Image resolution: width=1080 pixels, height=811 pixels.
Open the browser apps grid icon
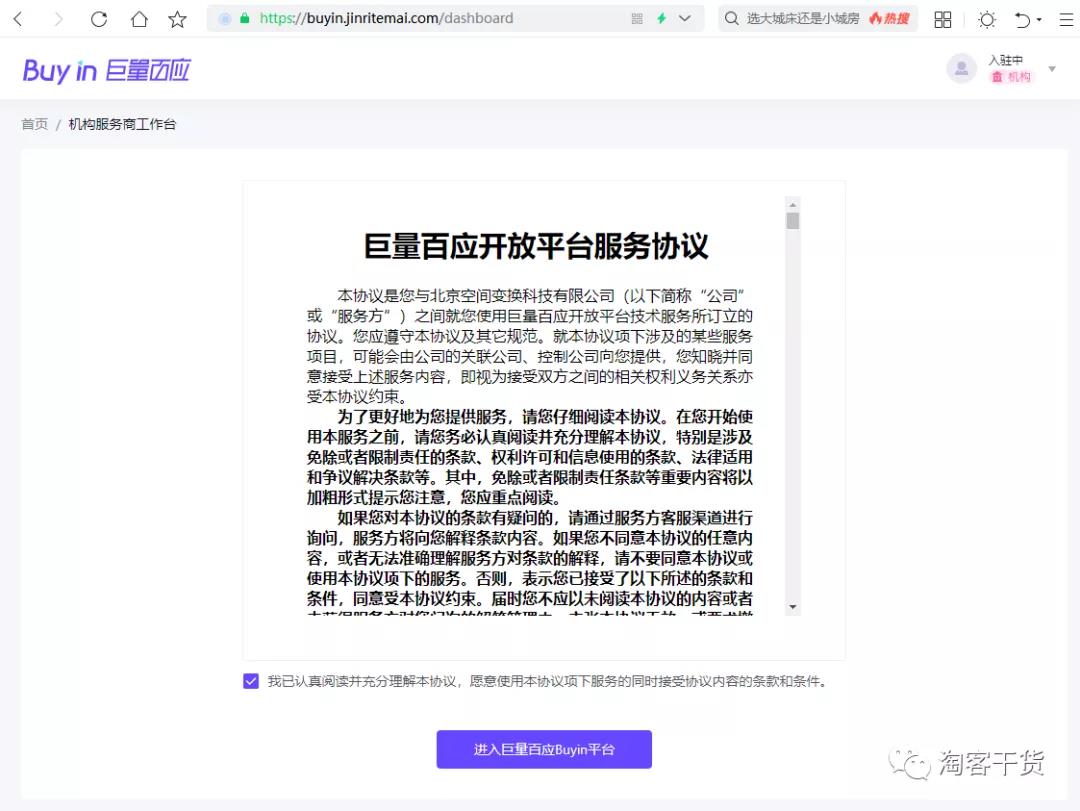[943, 19]
